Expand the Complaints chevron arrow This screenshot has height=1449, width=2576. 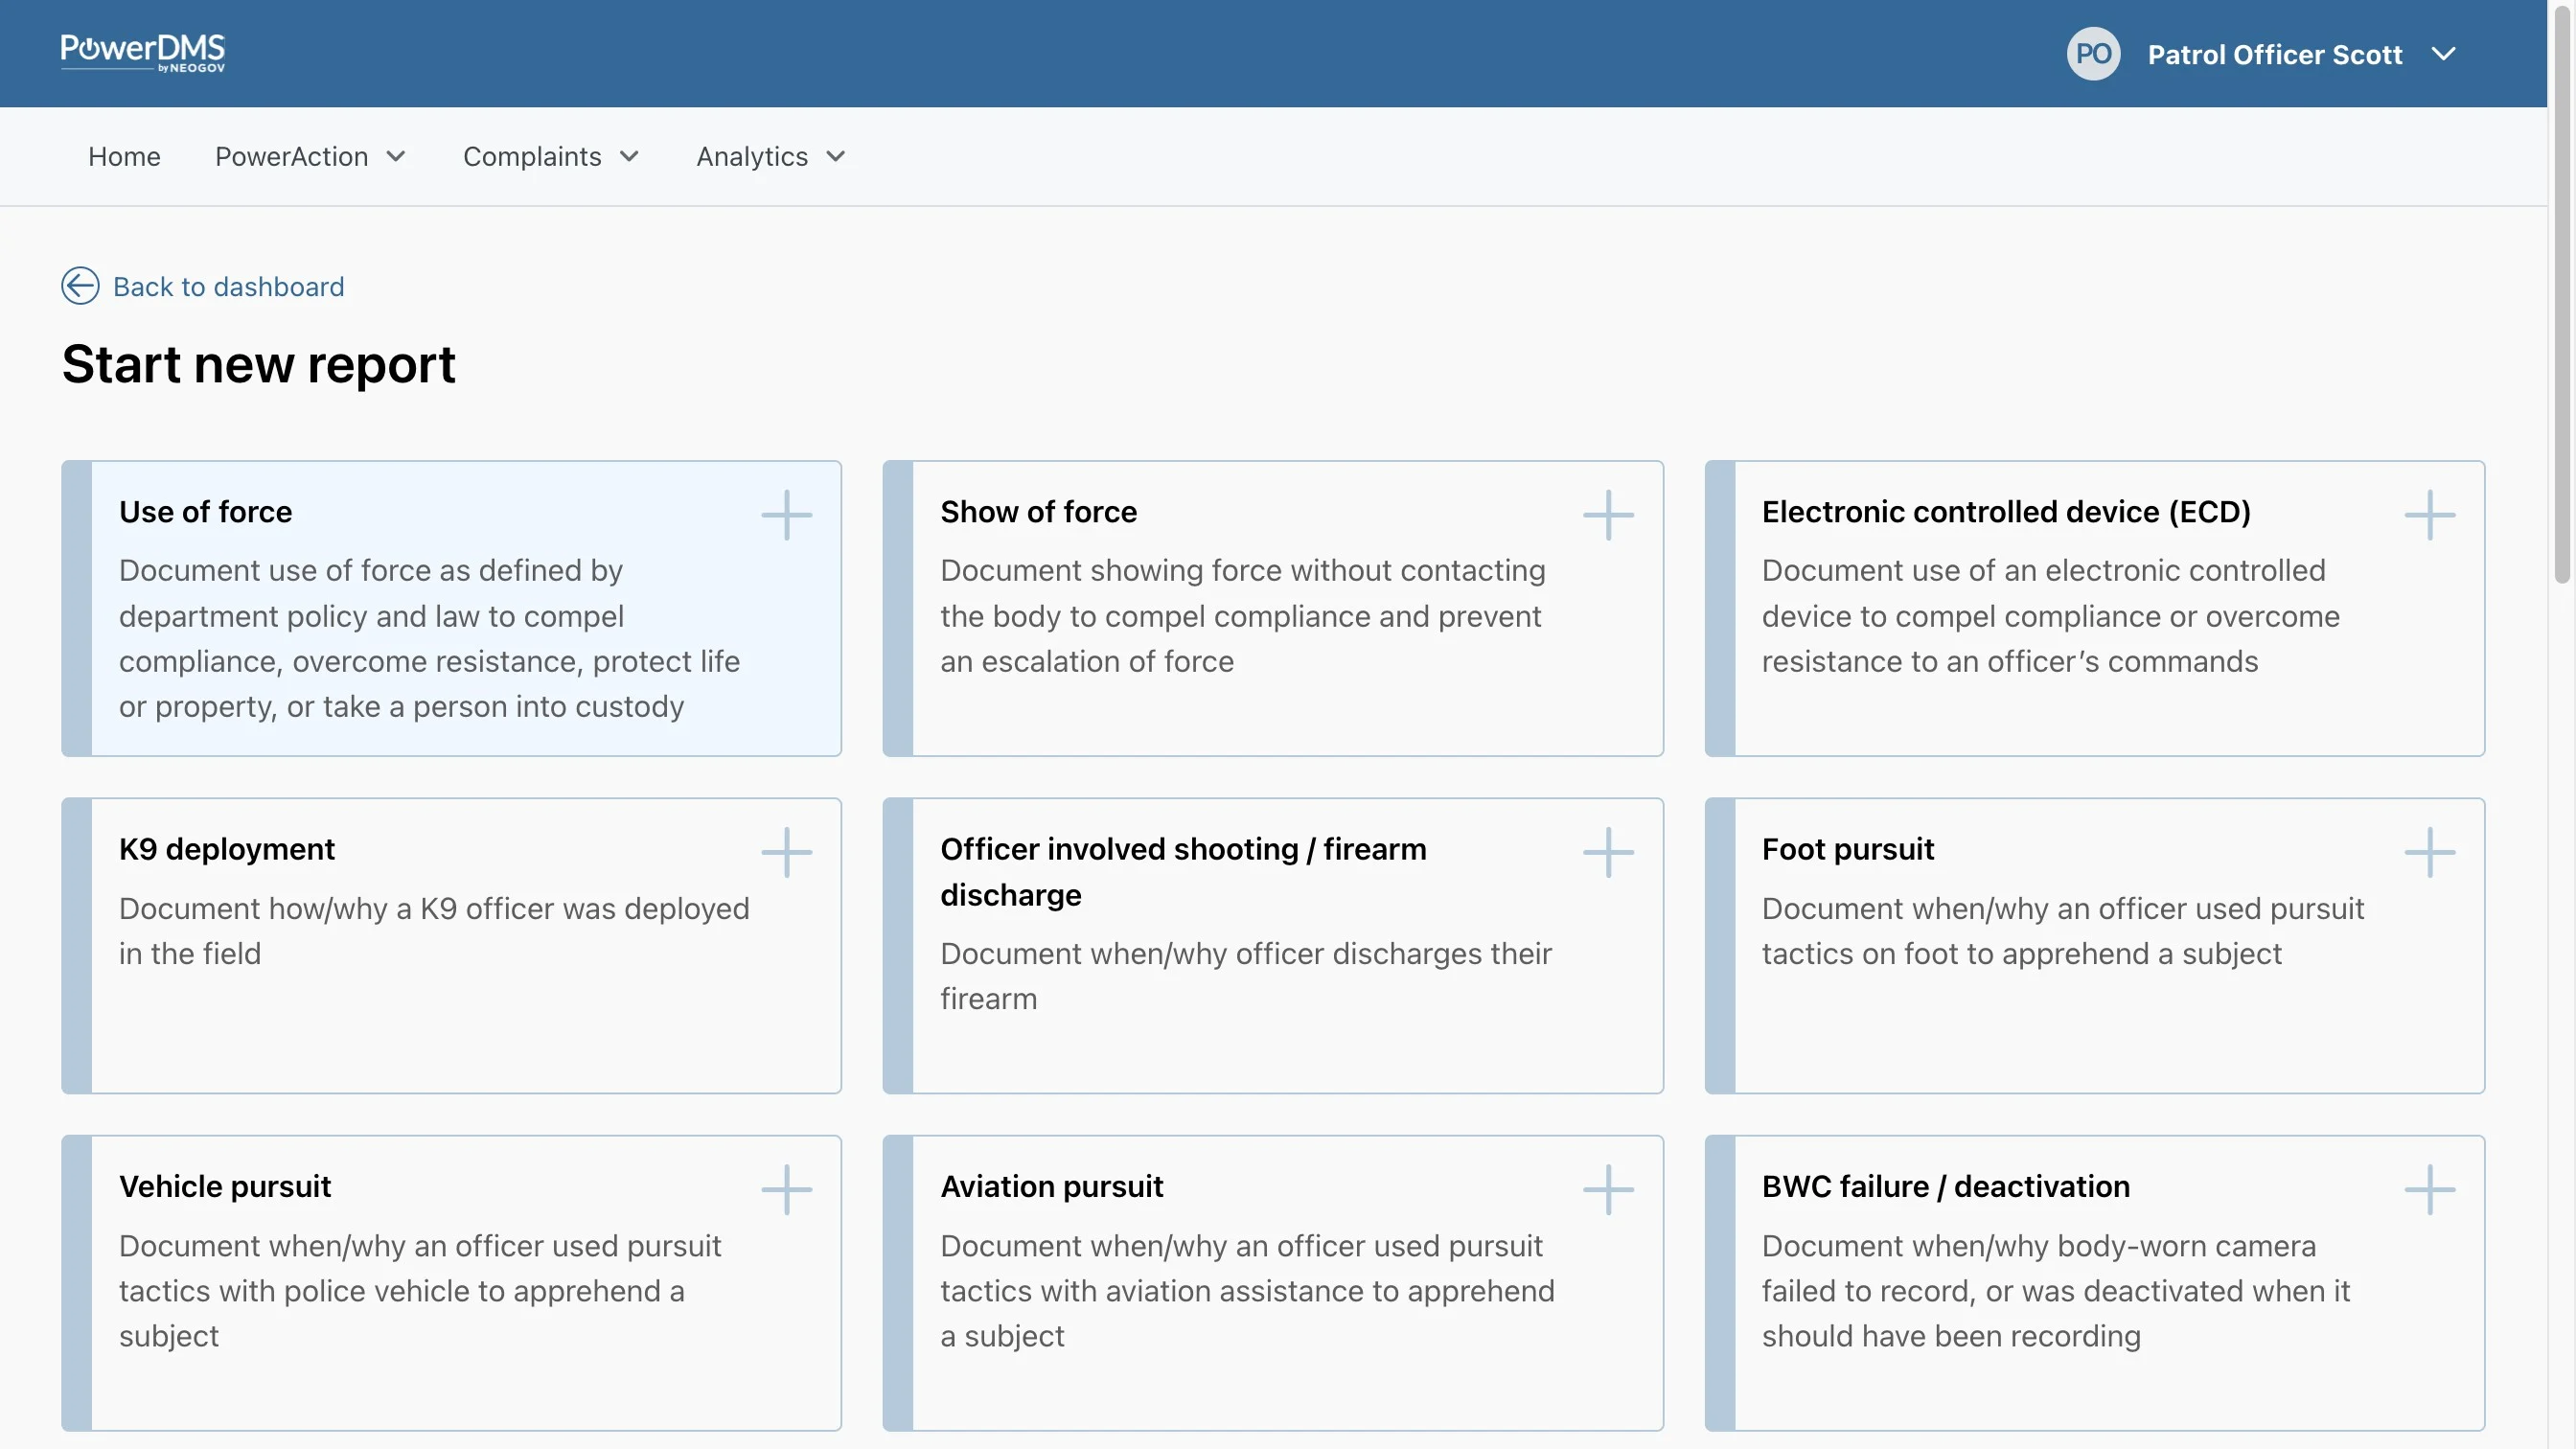pyautogui.click(x=629, y=157)
